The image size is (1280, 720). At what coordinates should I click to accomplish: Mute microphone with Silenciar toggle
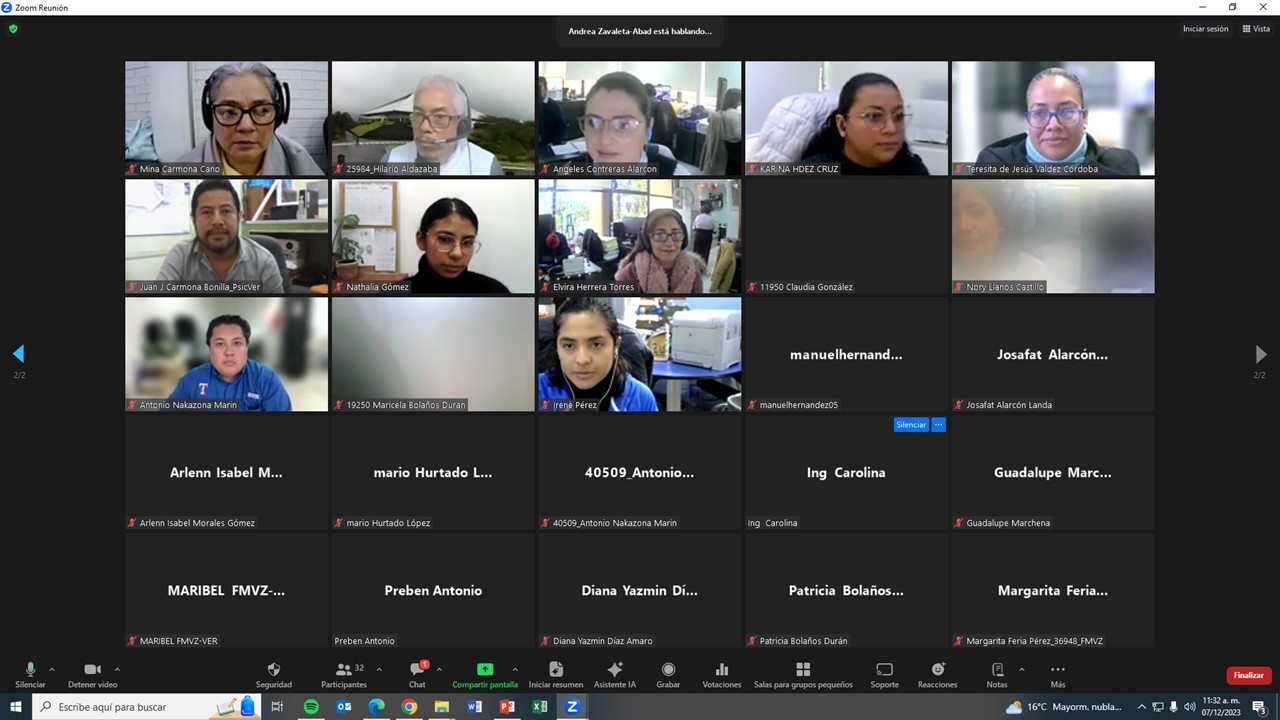coord(30,670)
